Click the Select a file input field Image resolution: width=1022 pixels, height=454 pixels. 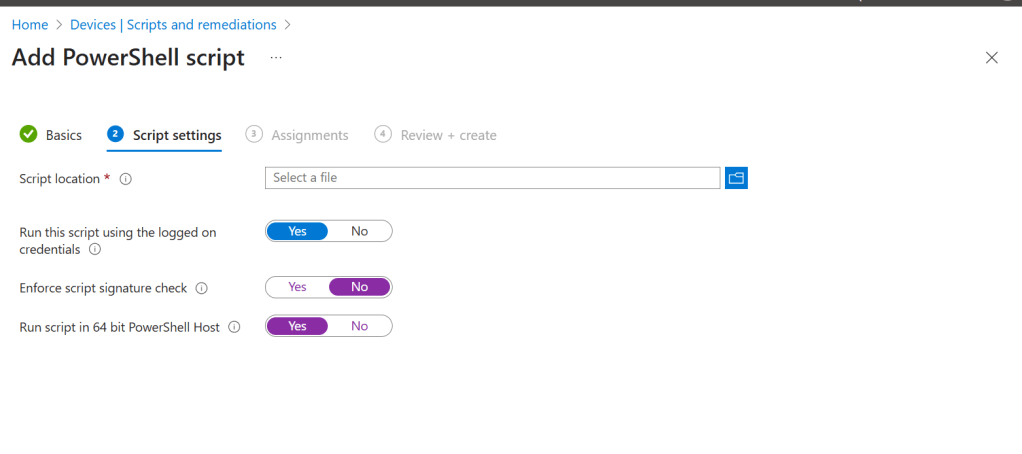(492, 178)
